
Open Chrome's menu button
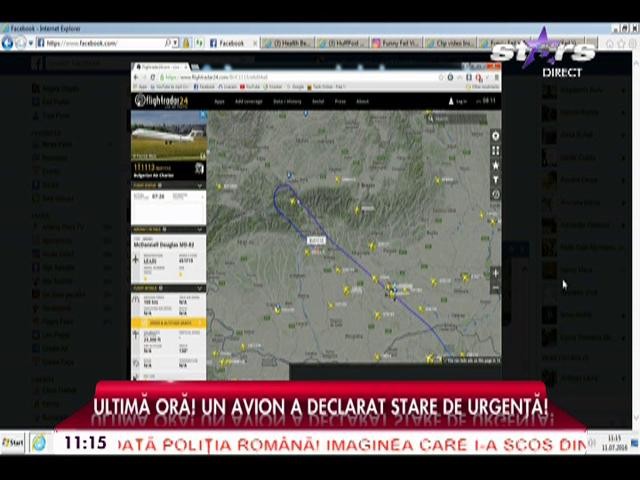497,77
